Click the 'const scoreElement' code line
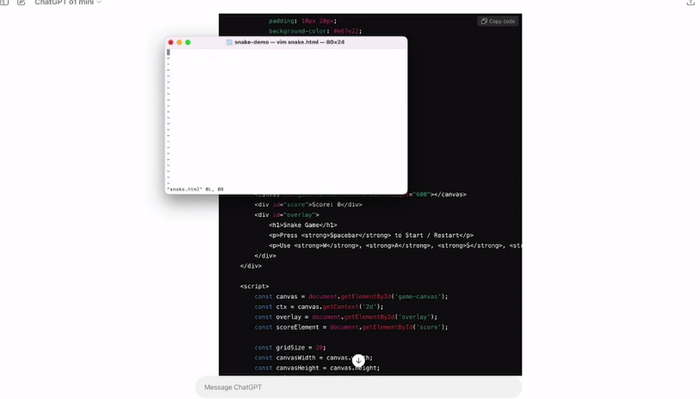 pos(351,327)
